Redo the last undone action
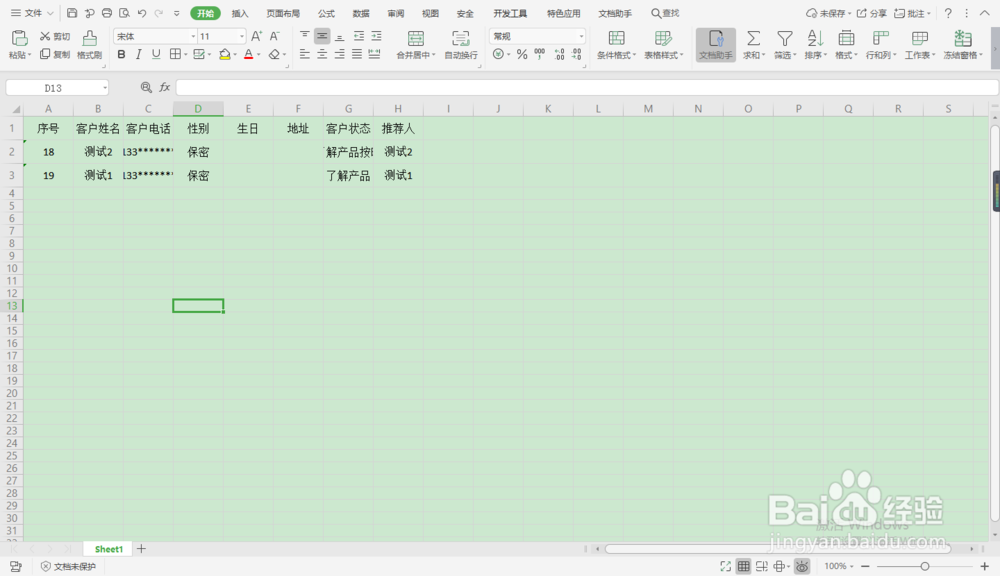1000x576 pixels. tap(159, 13)
